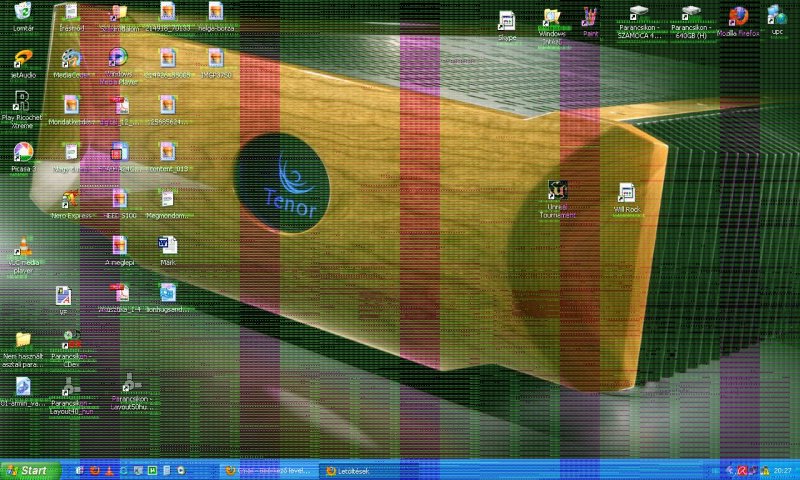Screen dimensions: 800x480
Task: Open the Parancsikon - 640GB (H) drive shortcut
Action: tap(691, 13)
